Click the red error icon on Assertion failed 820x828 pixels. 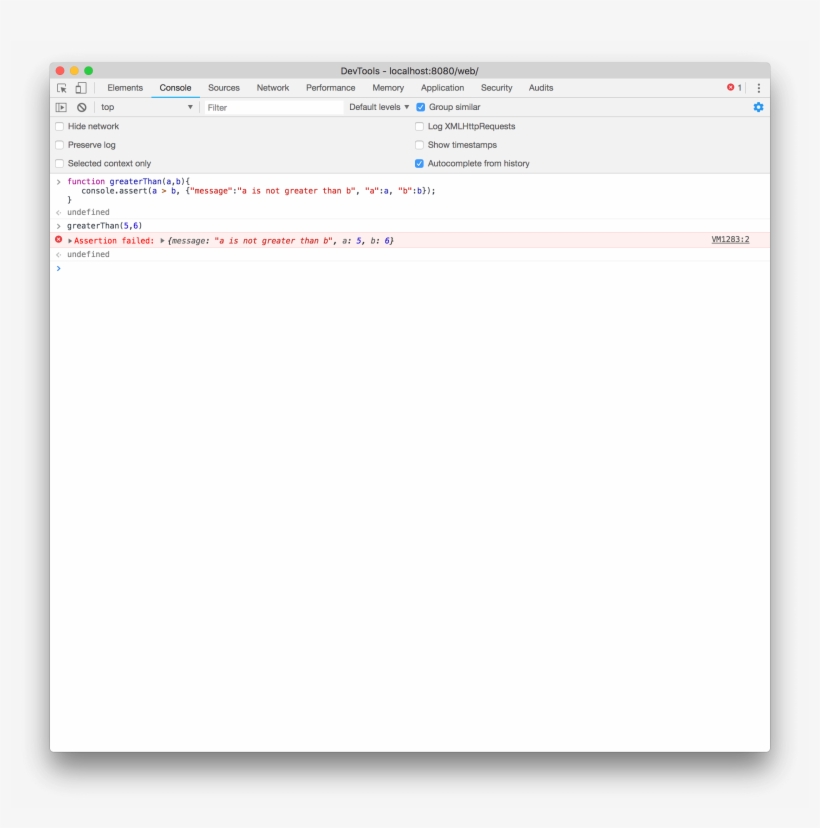click(x=59, y=240)
